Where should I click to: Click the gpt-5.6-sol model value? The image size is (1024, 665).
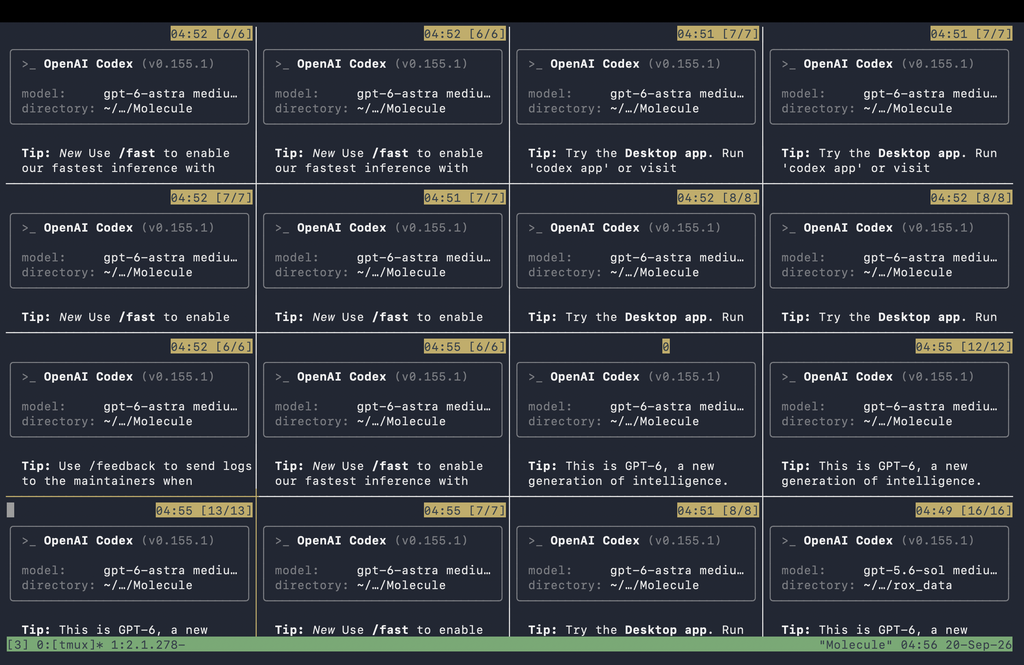(x=930, y=570)
